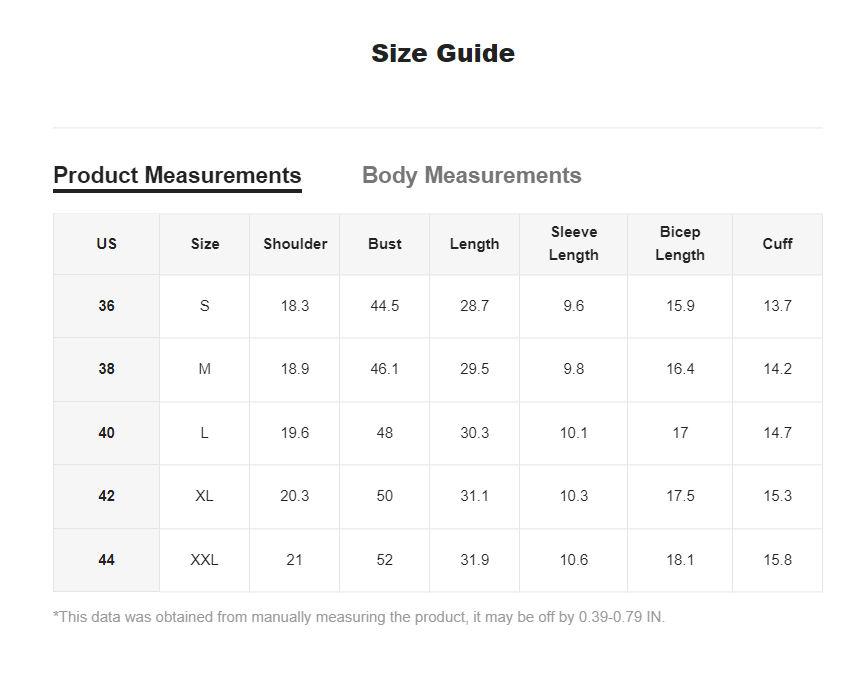
Task: Switch to the Body Measurements tab
Action: (x=471, y=175)
